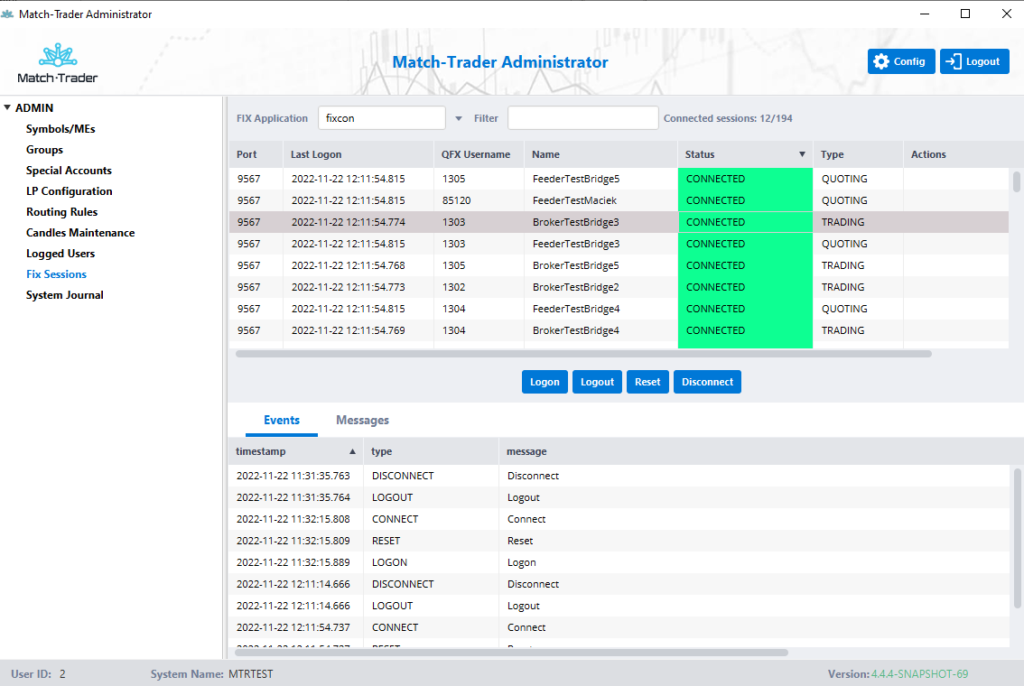
Task: Click CONNECTED status of FeederTestBridge5
Action: pyautogui.click(x=745, y=179)
